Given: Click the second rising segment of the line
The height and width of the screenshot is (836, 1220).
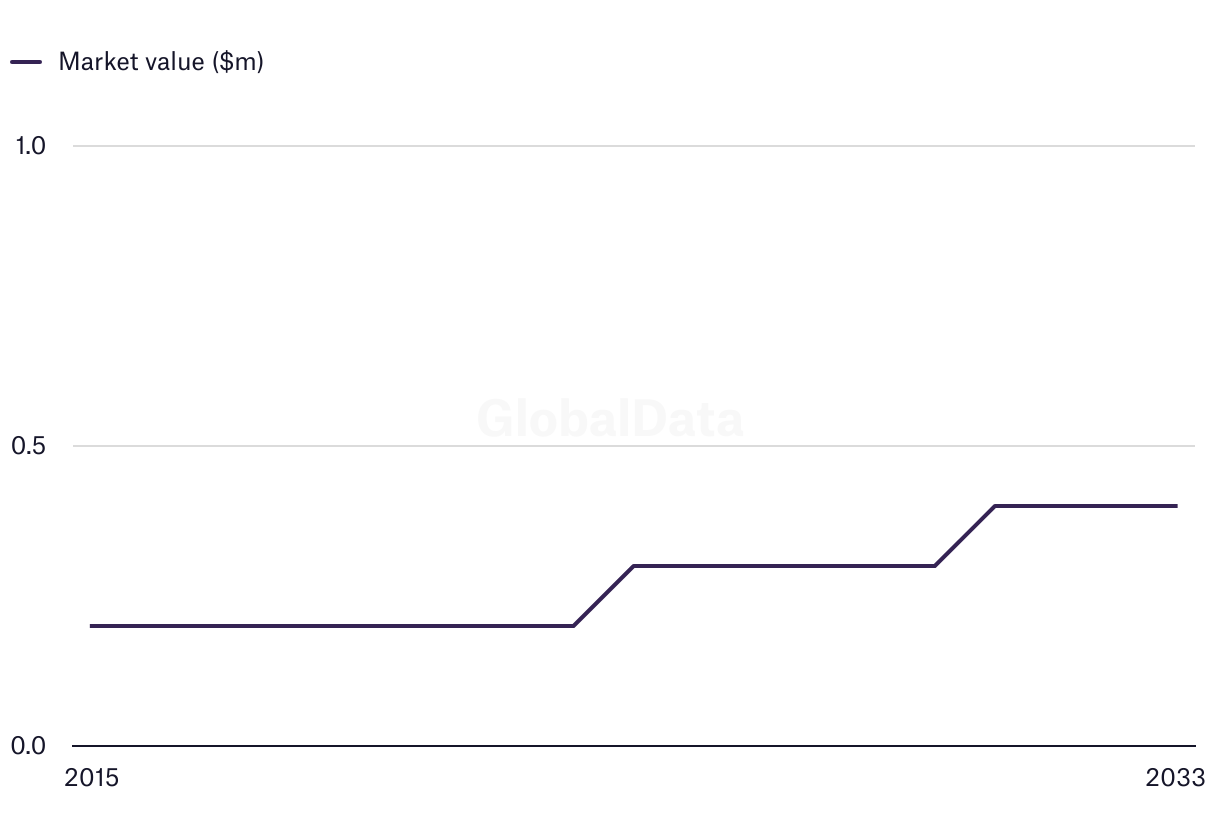Looking at the screenshot, I should coord(965,536).
